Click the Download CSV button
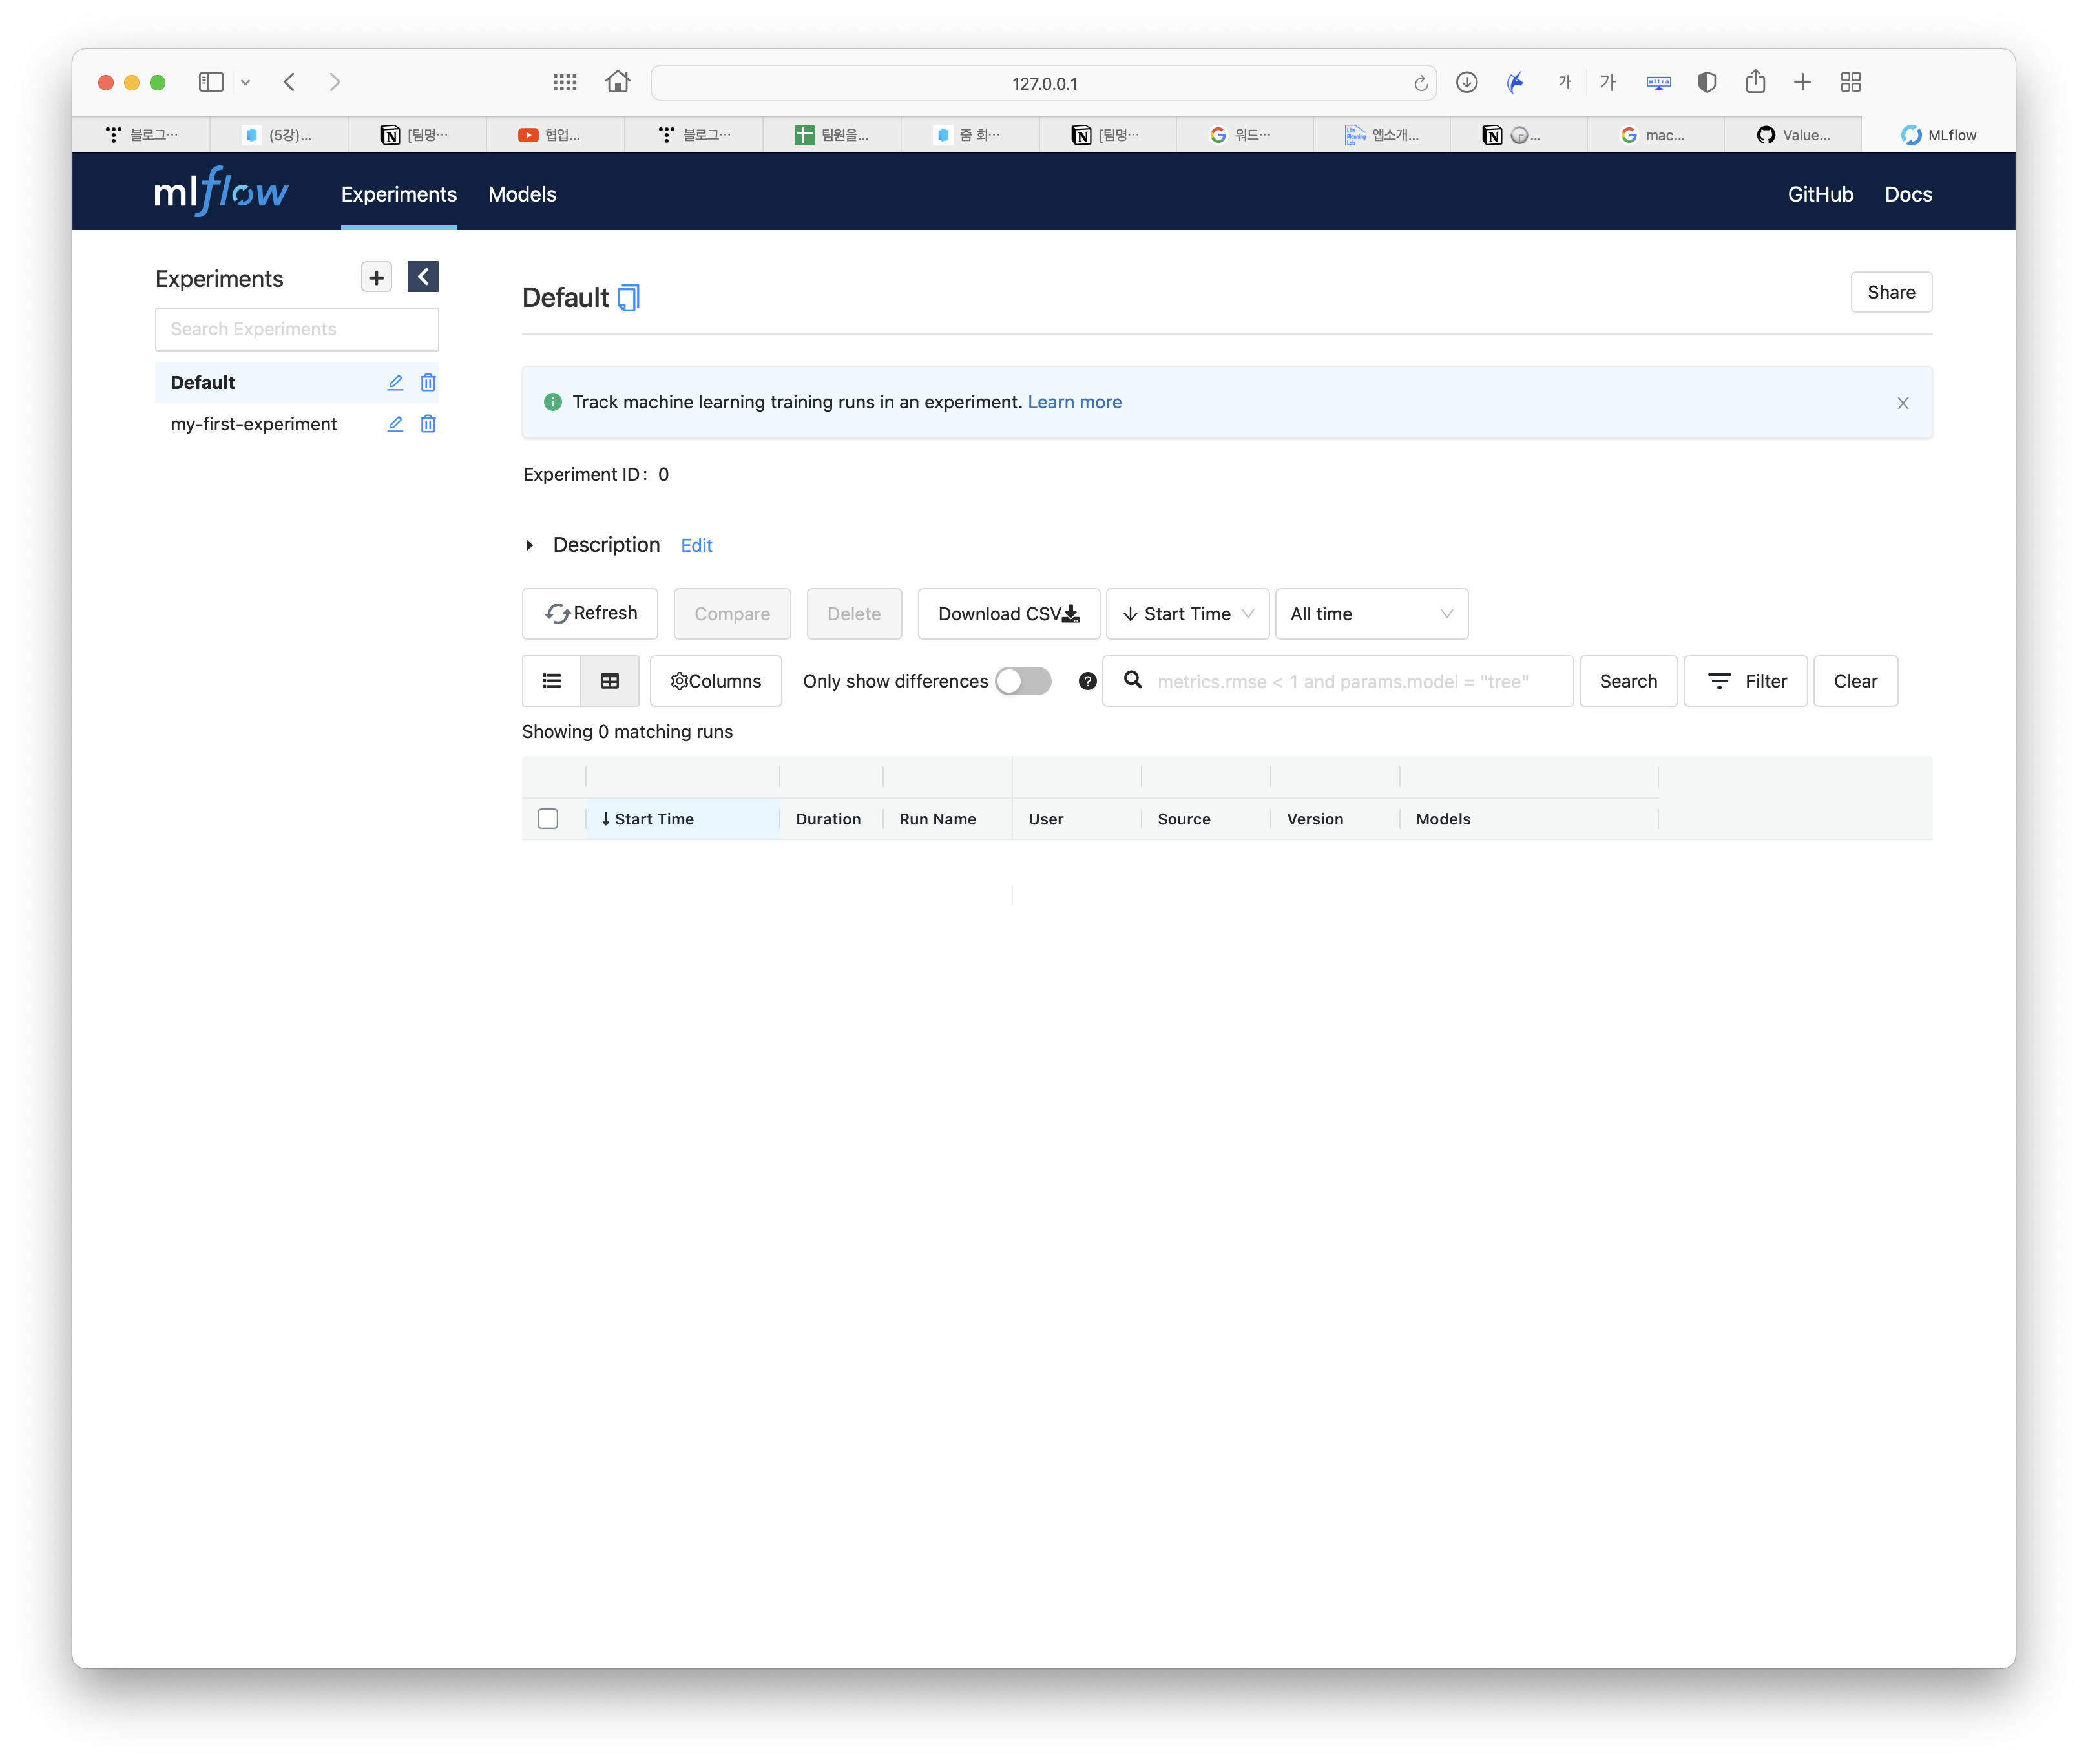This screenshot has height=1764, width=2088. (x=1008, y=614)
